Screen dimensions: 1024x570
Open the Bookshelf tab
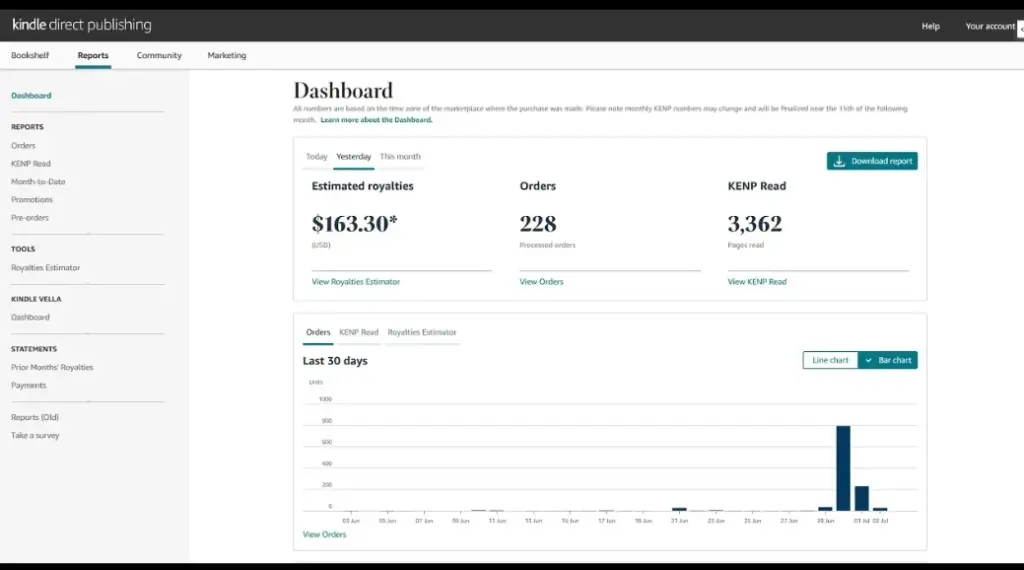(x=30, y=55)
